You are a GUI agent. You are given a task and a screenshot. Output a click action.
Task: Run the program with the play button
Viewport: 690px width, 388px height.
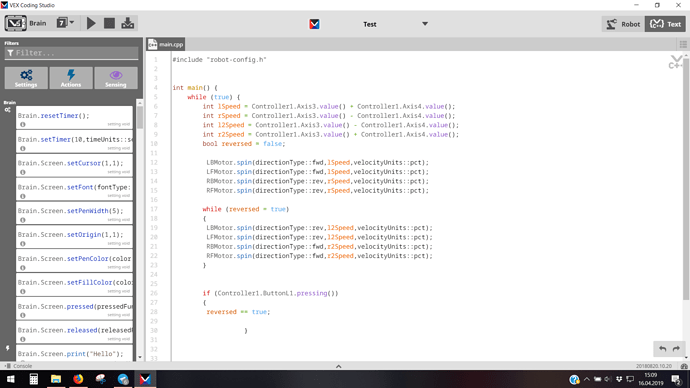click(x=91, y=23)
